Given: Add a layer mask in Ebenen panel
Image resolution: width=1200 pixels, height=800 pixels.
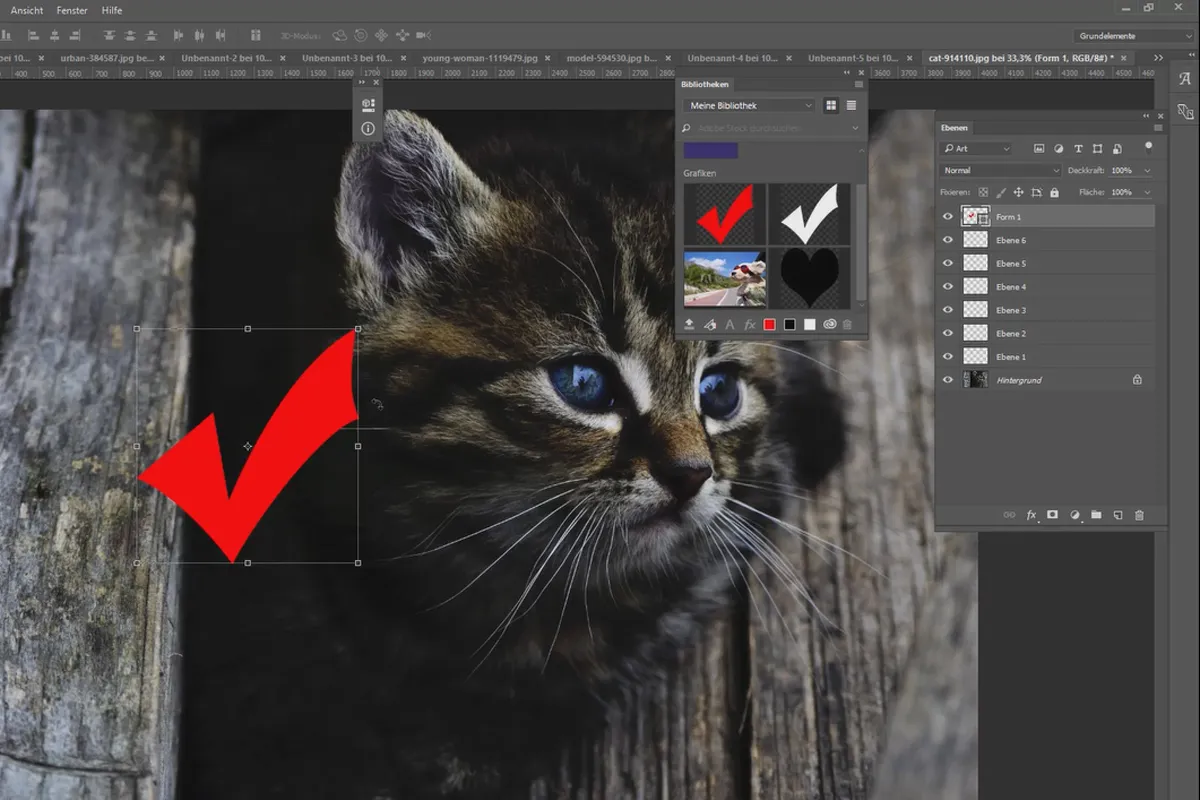Looking at the screenshot, I should point(1053,515).
